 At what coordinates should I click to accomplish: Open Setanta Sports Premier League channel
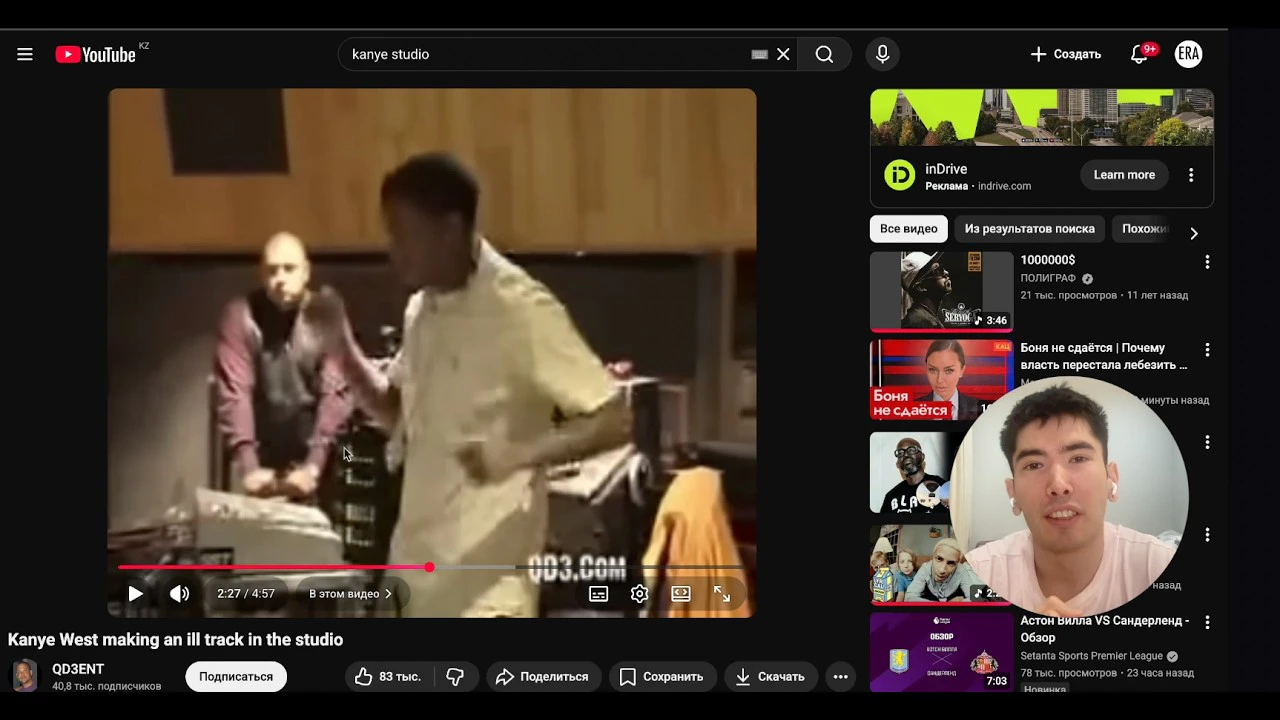point(1092,656)
